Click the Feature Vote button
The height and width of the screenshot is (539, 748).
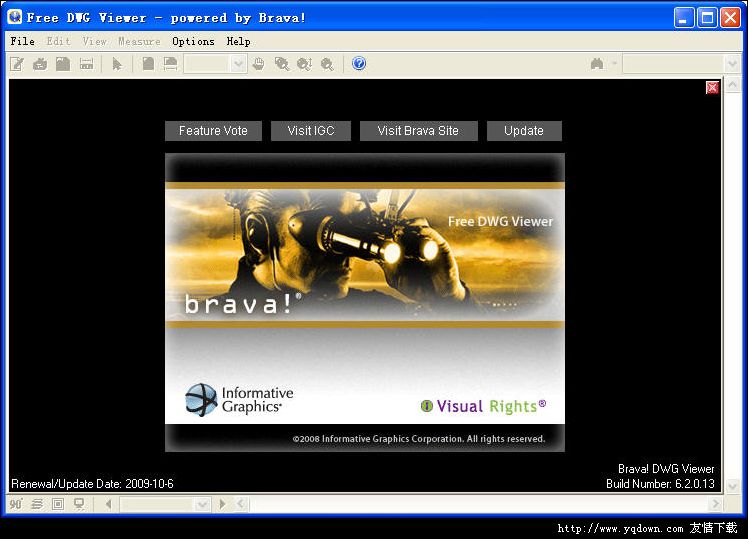click(213, 131)
